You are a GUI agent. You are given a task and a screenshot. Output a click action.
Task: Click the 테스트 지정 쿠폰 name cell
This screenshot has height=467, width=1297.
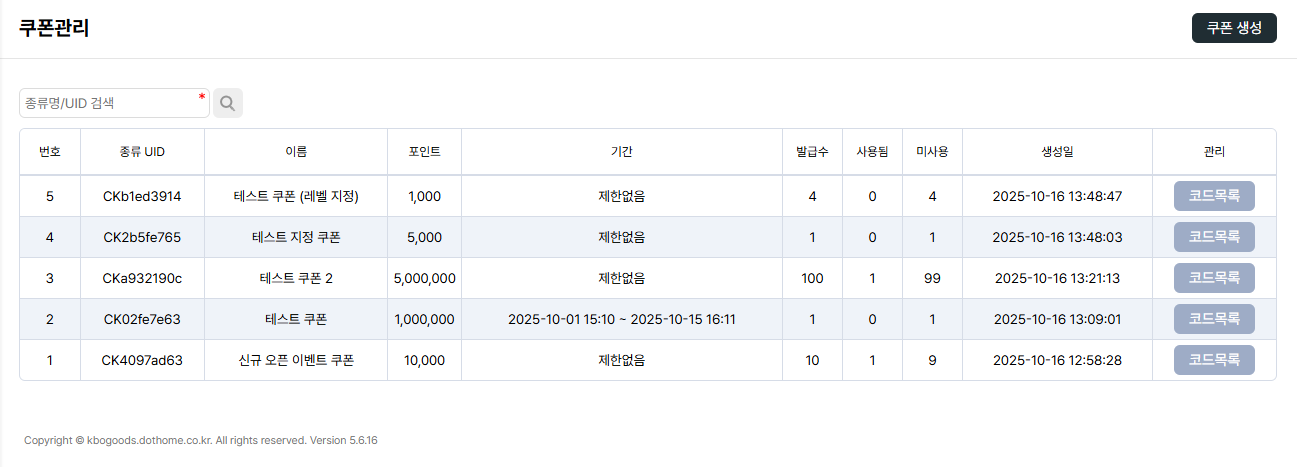coord(296,238)
